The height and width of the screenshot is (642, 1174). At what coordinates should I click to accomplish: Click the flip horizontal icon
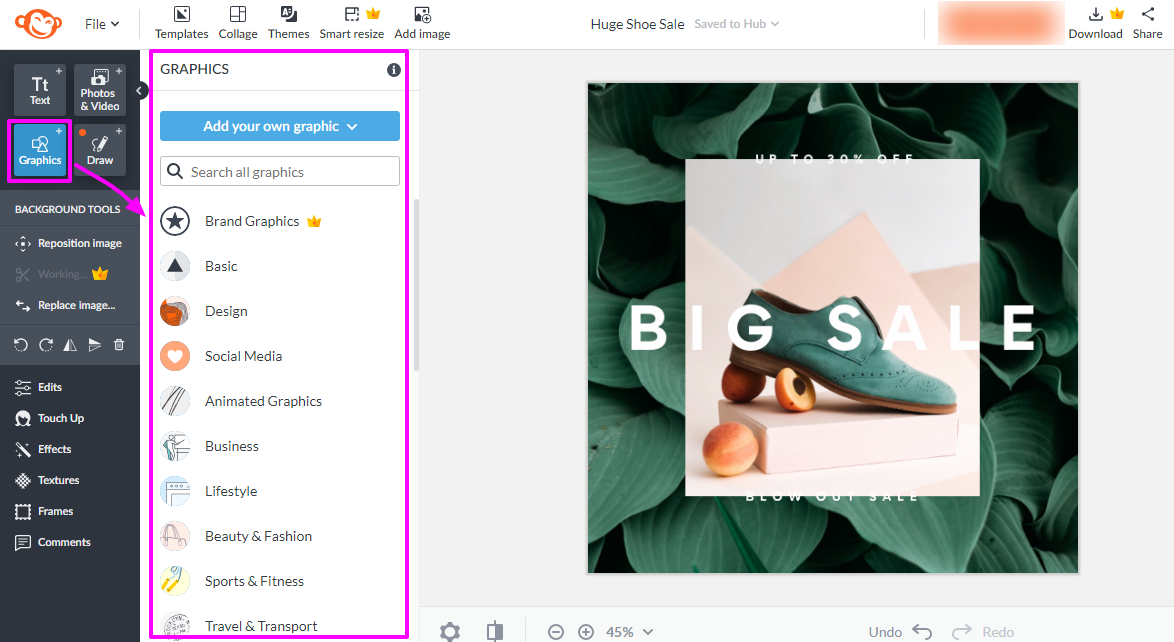tap(70, 345)
